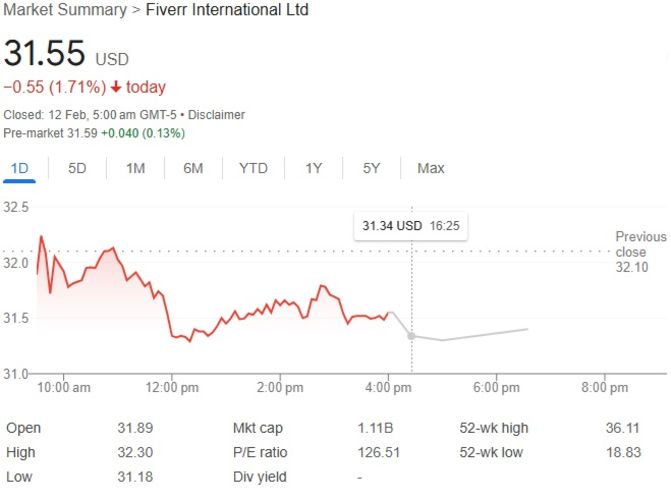The image size is (671, 500).
Task: Click the Disclaimer link
Action: [x=218, y=115]
